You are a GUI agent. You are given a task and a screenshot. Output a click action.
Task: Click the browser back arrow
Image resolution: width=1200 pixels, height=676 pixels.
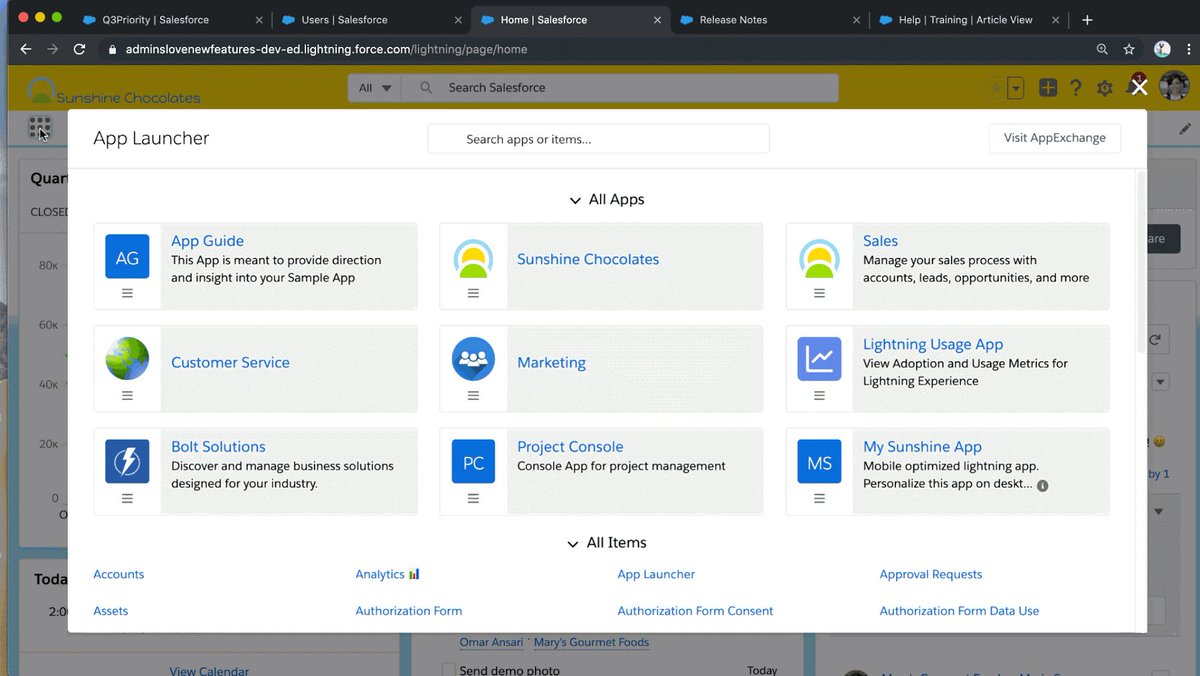tap(26, 49)
